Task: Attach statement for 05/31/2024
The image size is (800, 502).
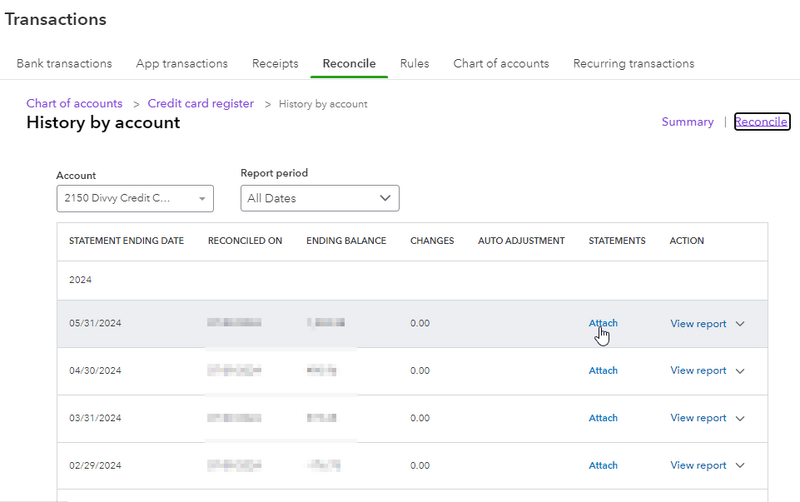Action: click(x=603, y=323)
